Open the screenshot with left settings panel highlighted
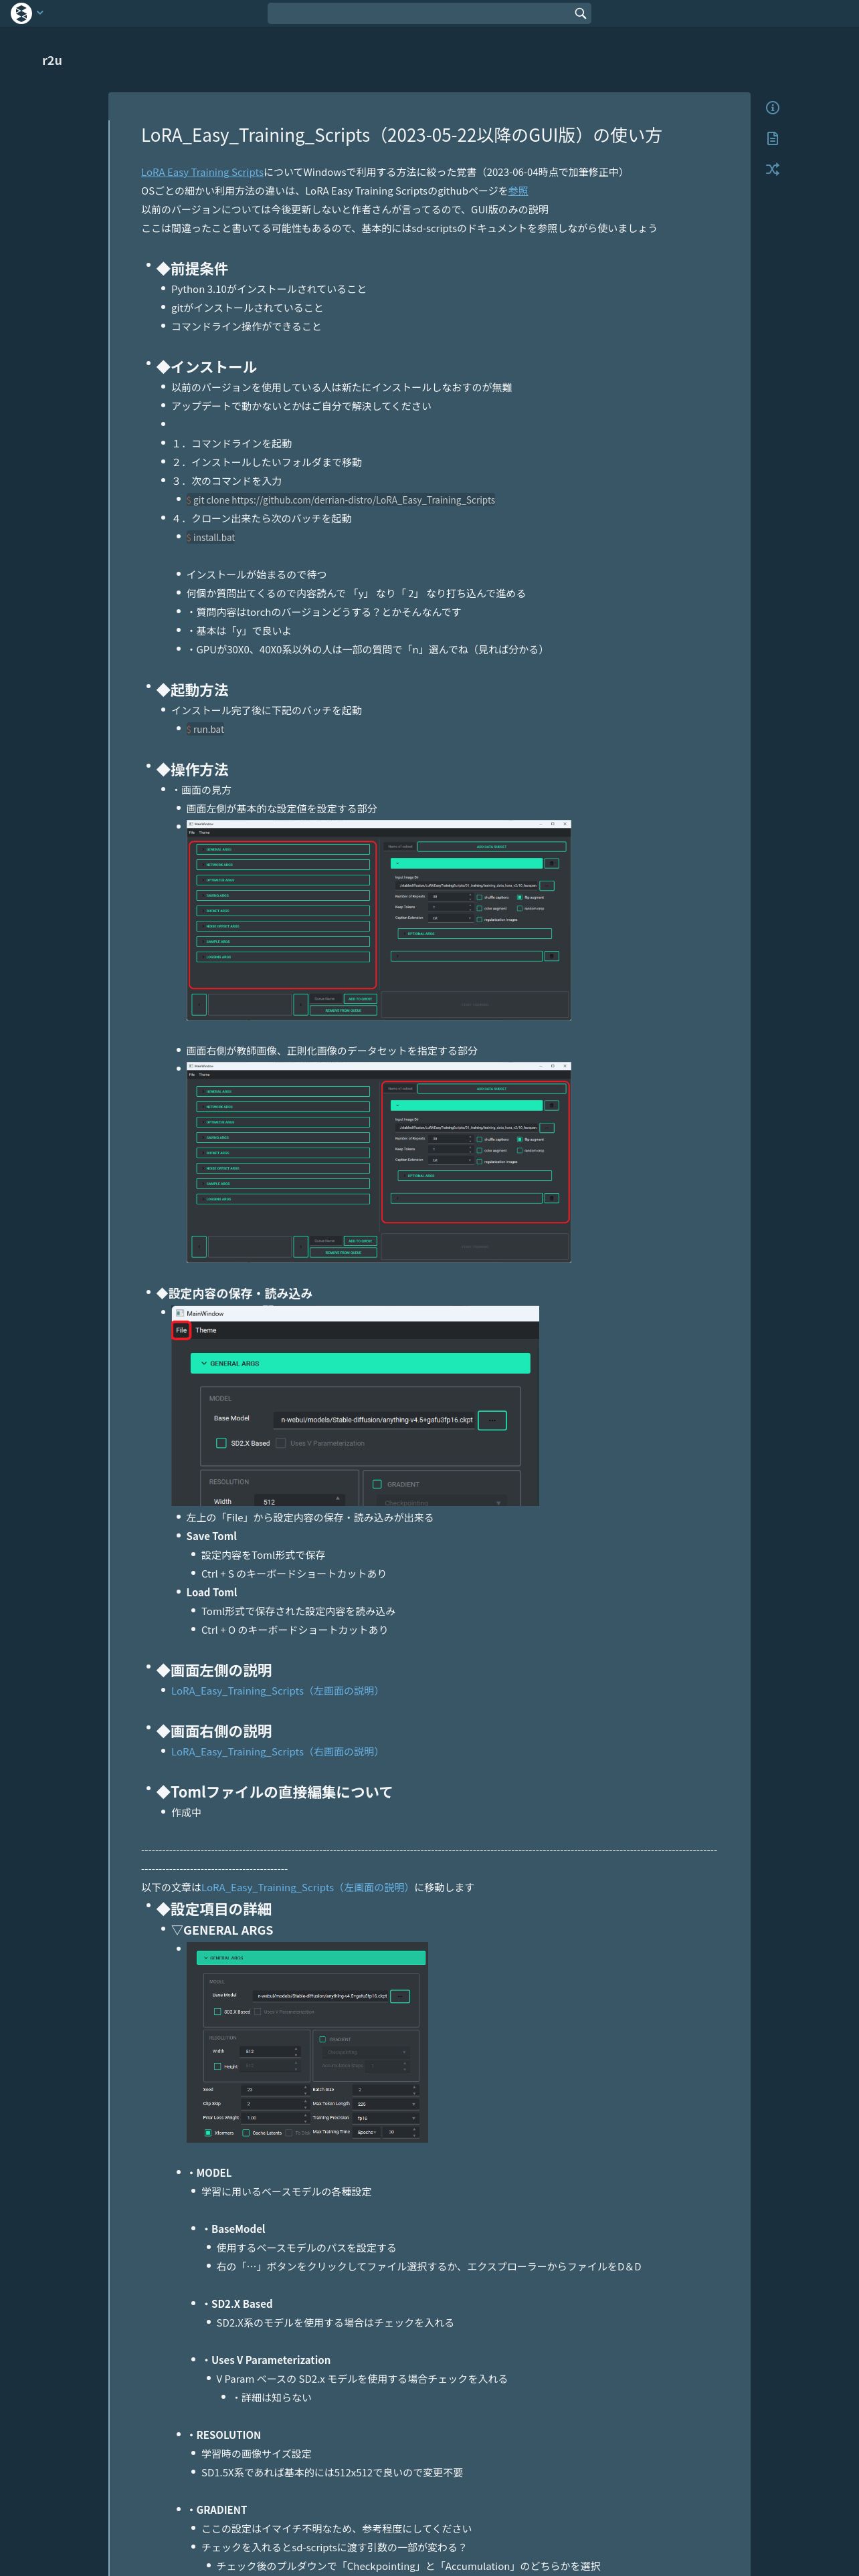Screen dimensions: 859x2576 pyautogui.click(x=379, y=920)
